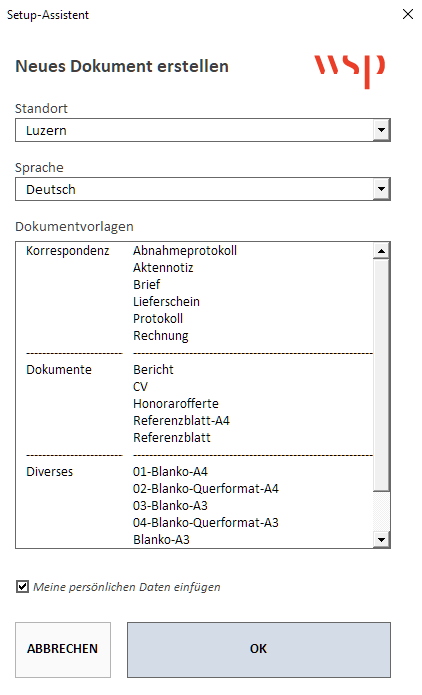
Task: Click the list scroll-down arrow
Action: (x=381, y=539)
